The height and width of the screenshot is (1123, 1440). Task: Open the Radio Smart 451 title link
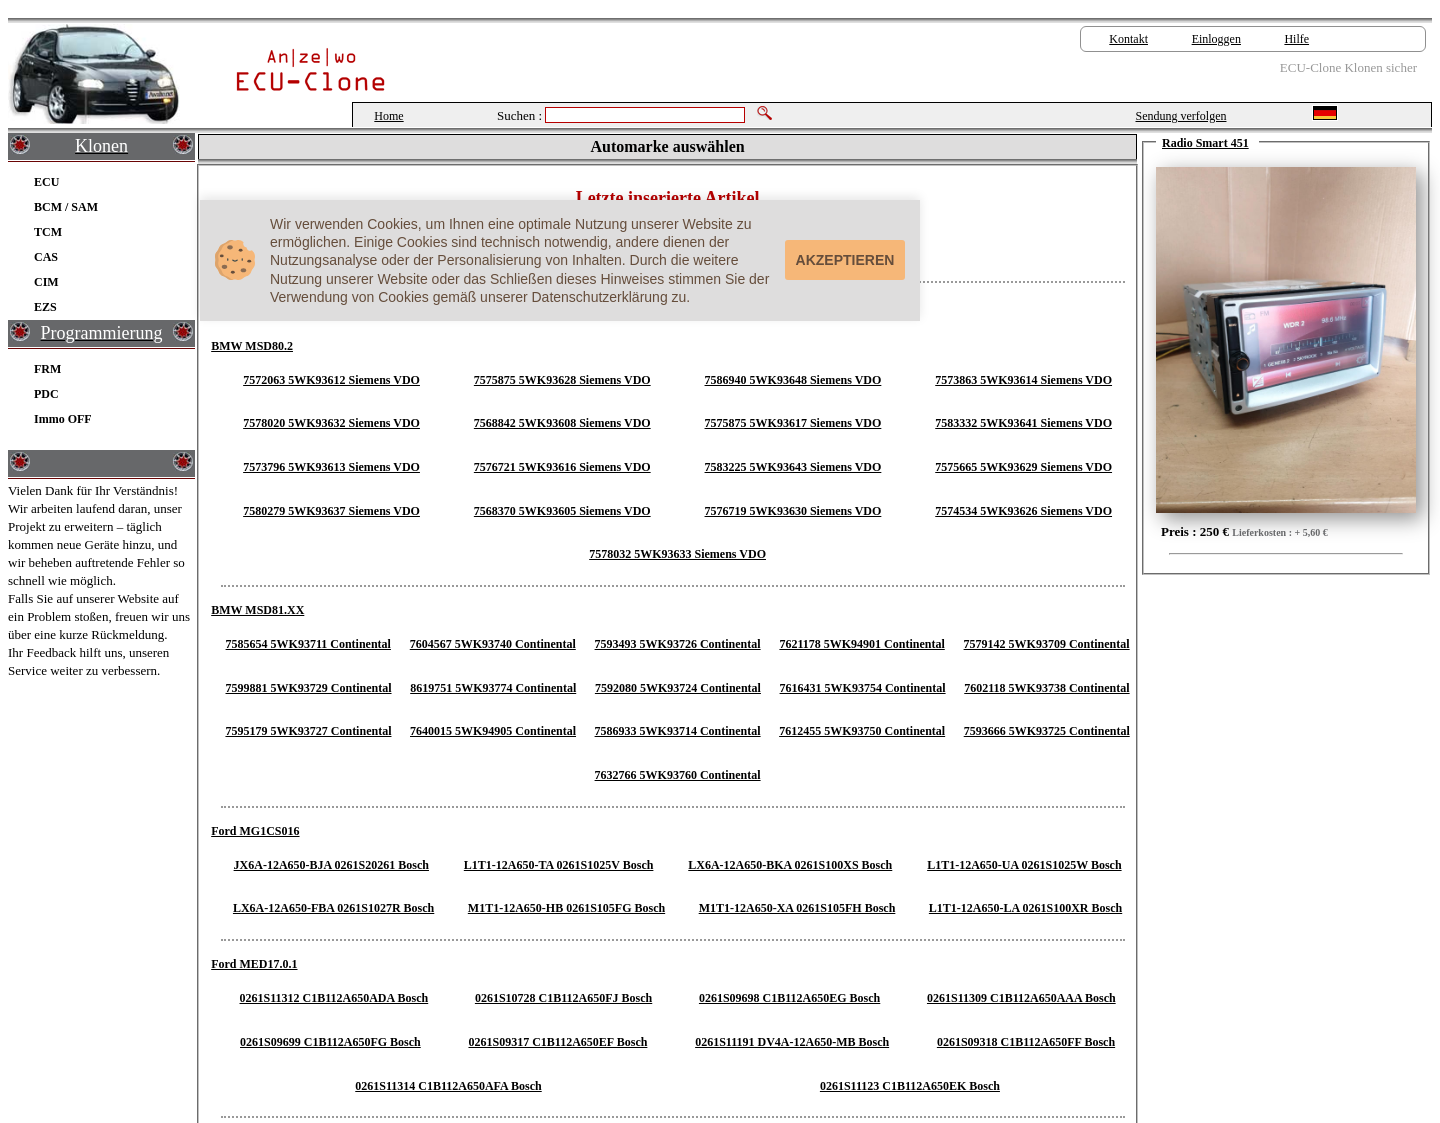[1205, 143]
